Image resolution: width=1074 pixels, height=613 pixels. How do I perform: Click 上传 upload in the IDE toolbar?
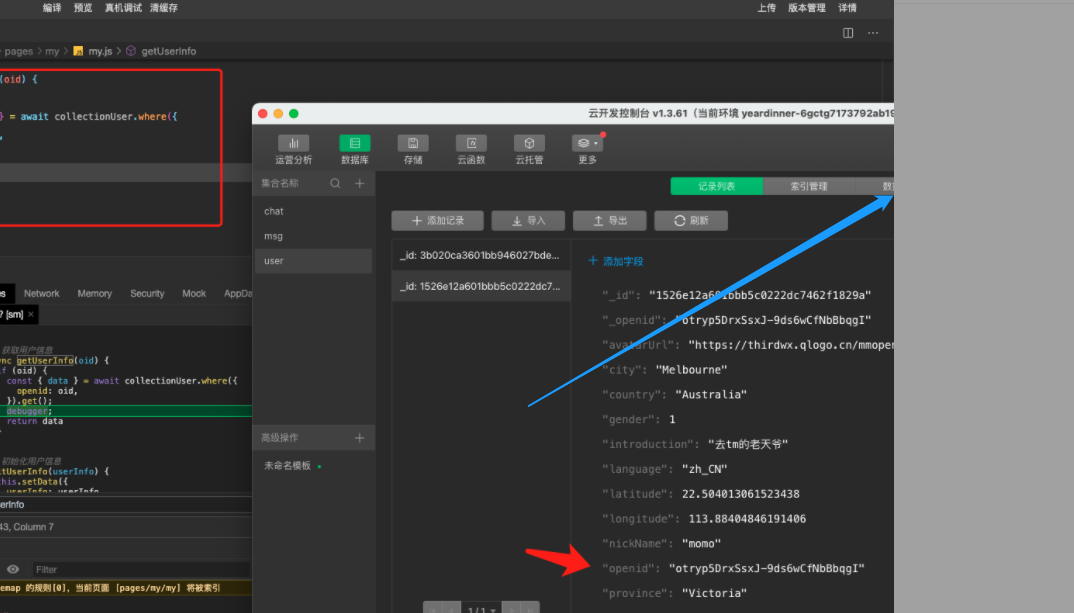(766, 8)
